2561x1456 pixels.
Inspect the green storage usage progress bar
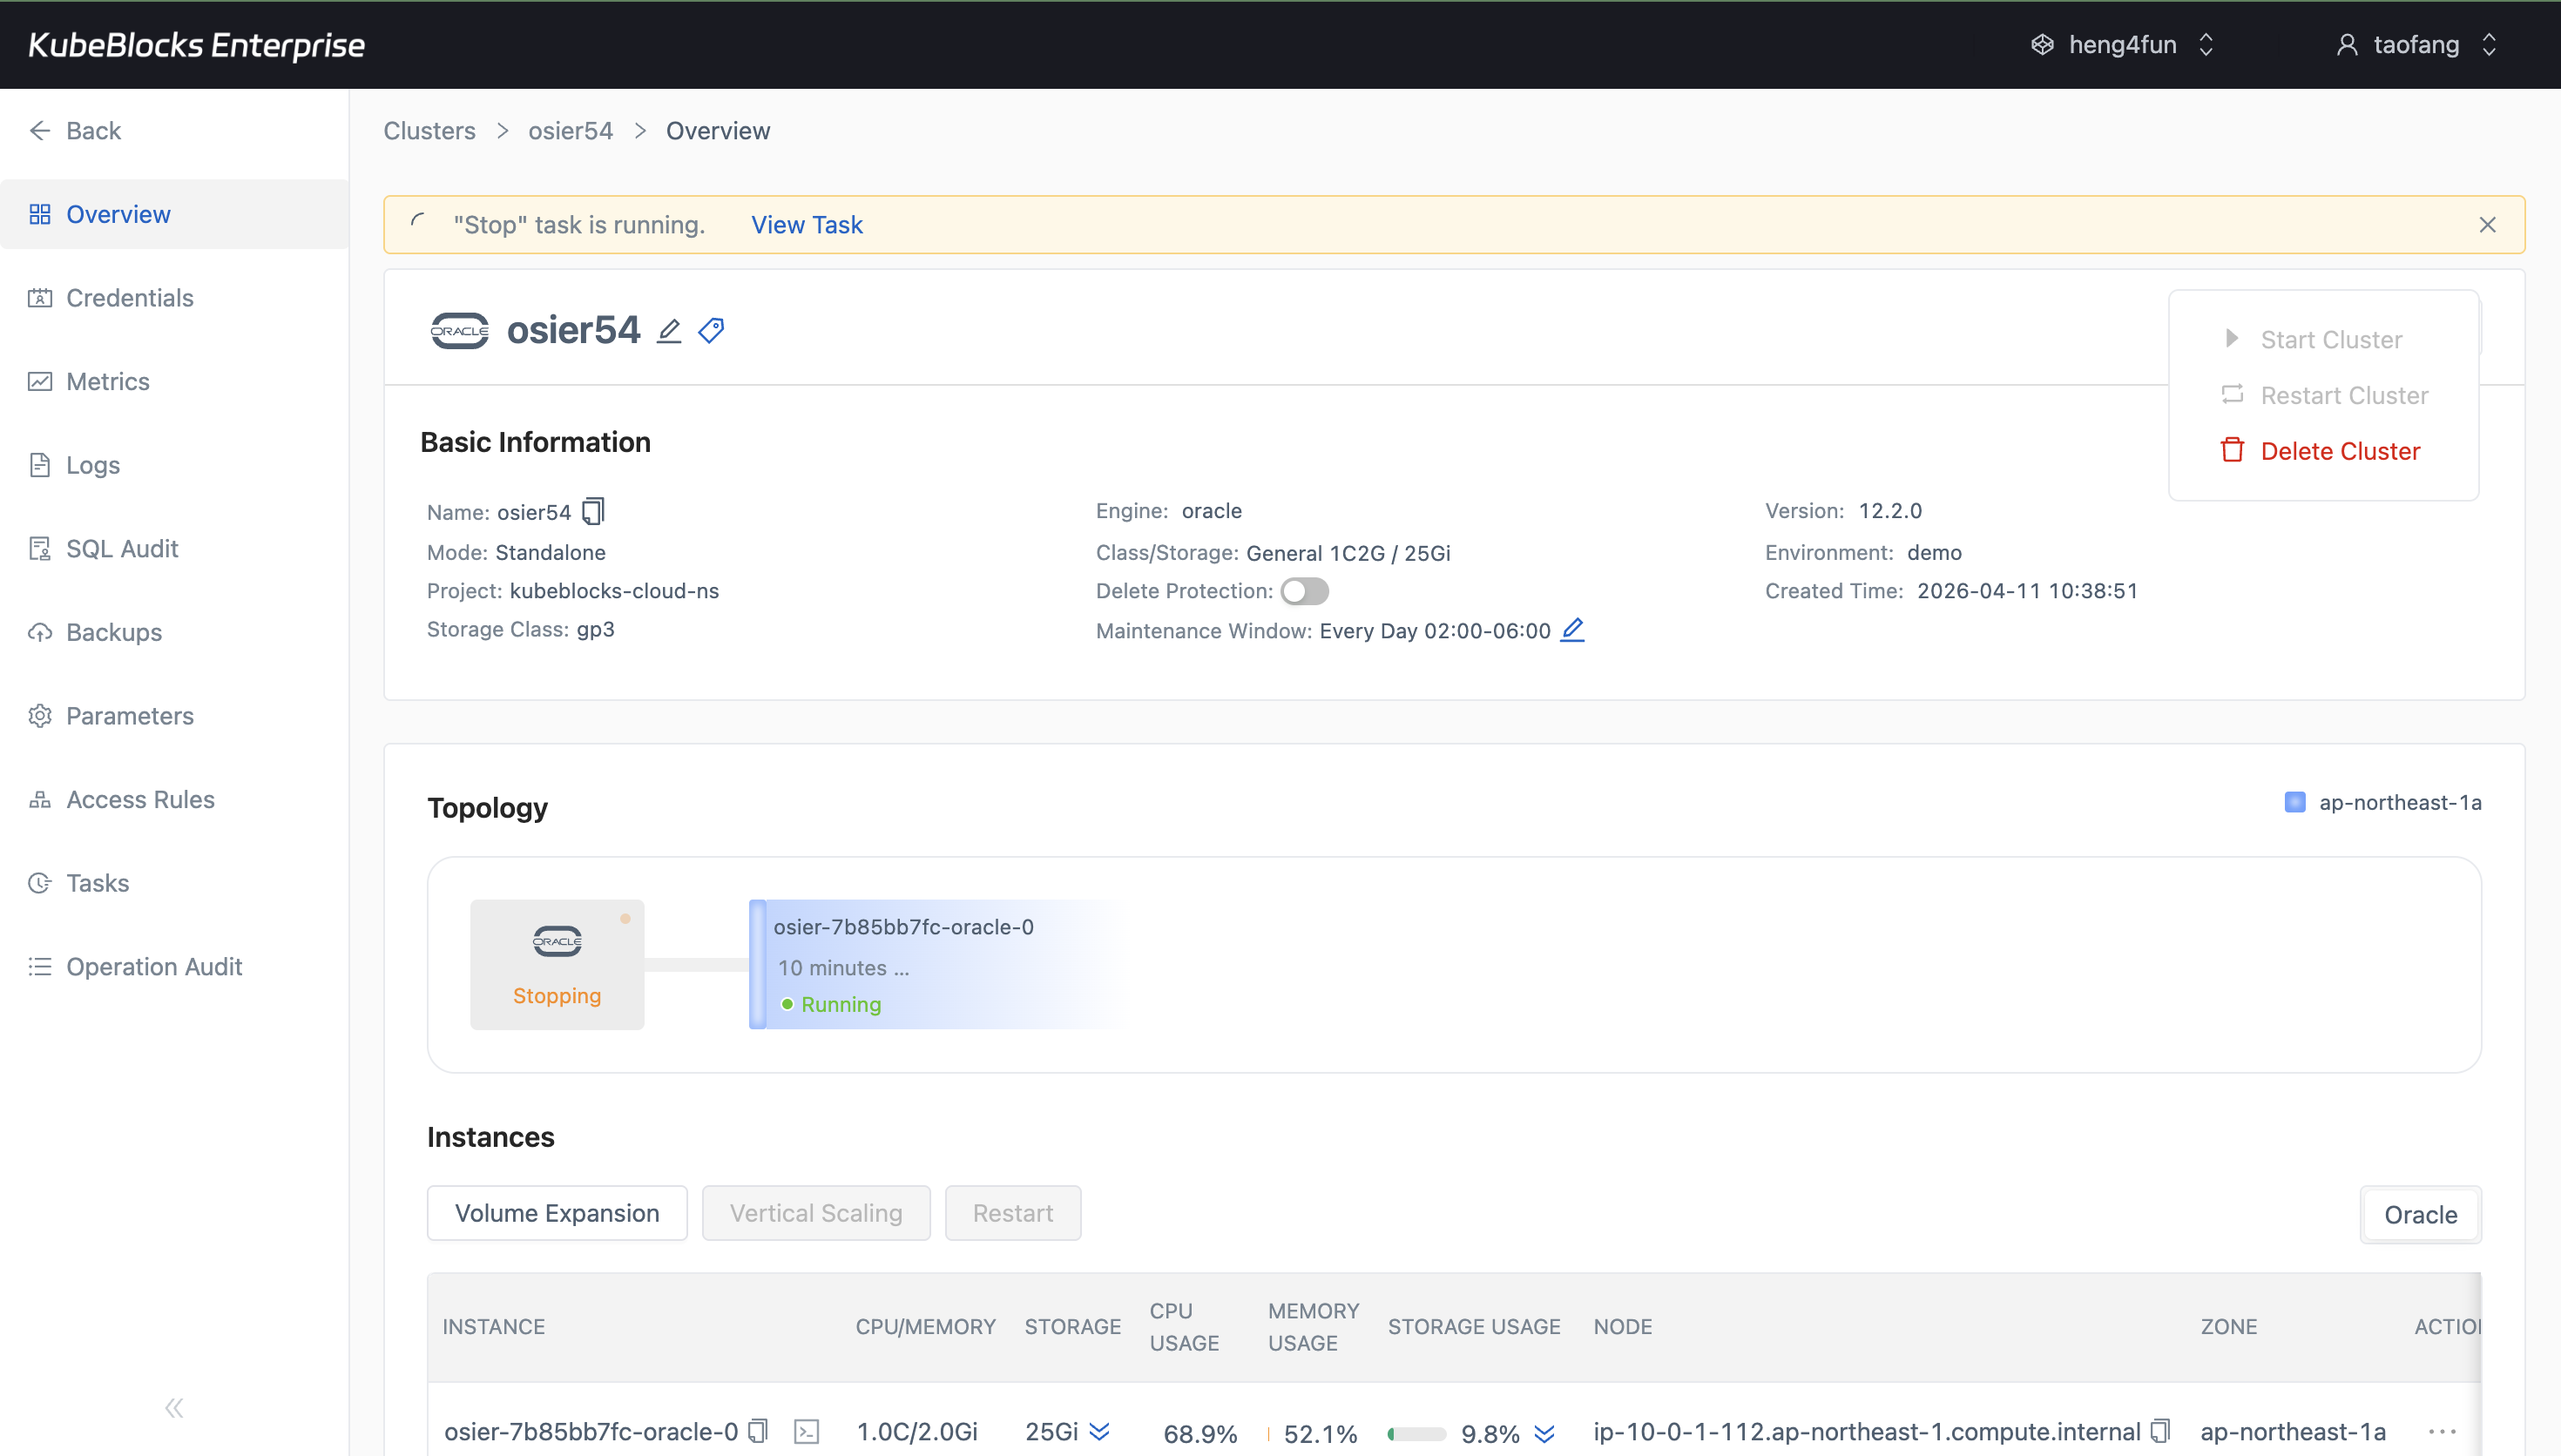click(x=1418, y=1432)
